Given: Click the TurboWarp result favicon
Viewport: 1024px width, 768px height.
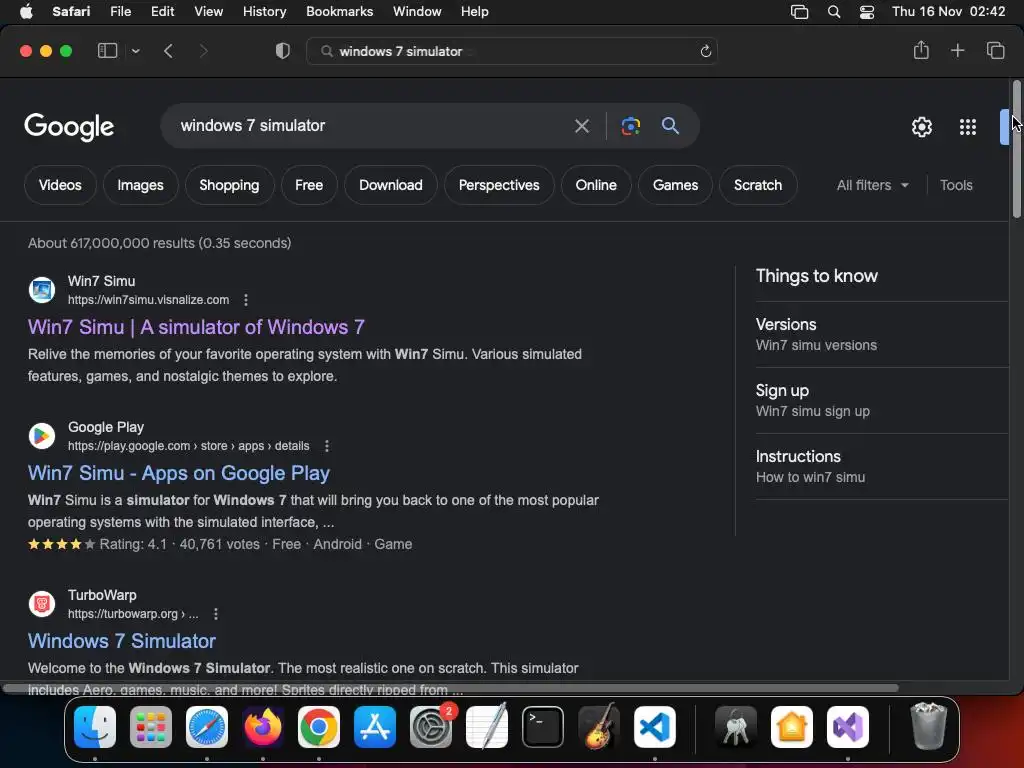Looking at the screenshot, I should (42, 604).
